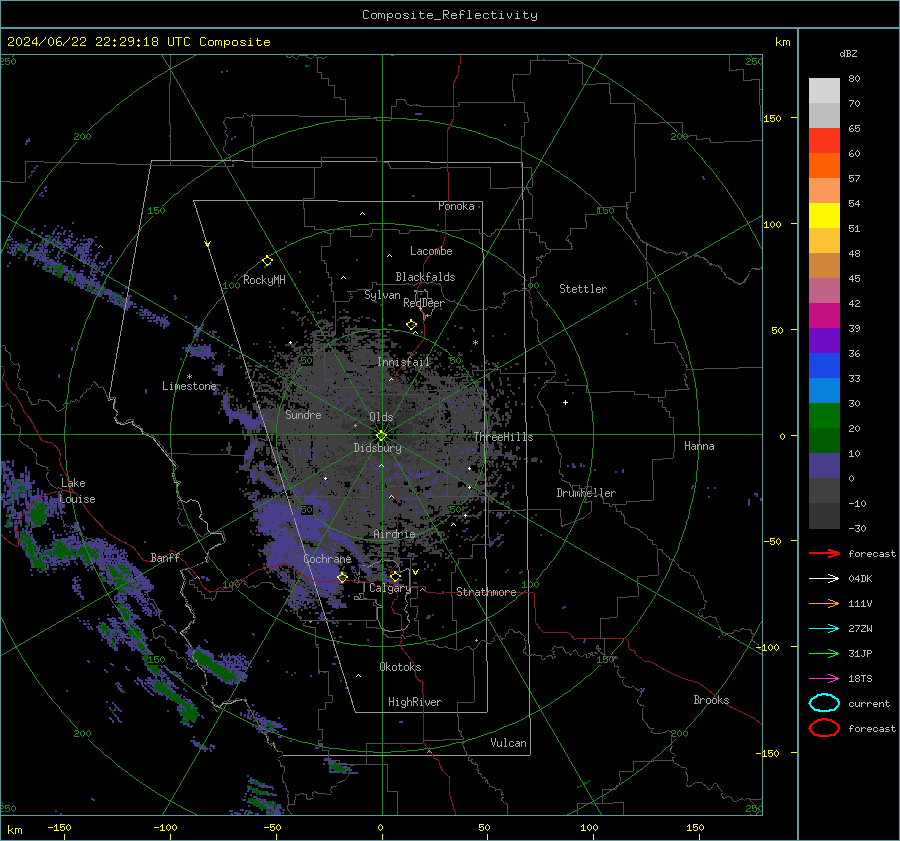Click the Lake Louise label
900x841 pixels.
77,491
